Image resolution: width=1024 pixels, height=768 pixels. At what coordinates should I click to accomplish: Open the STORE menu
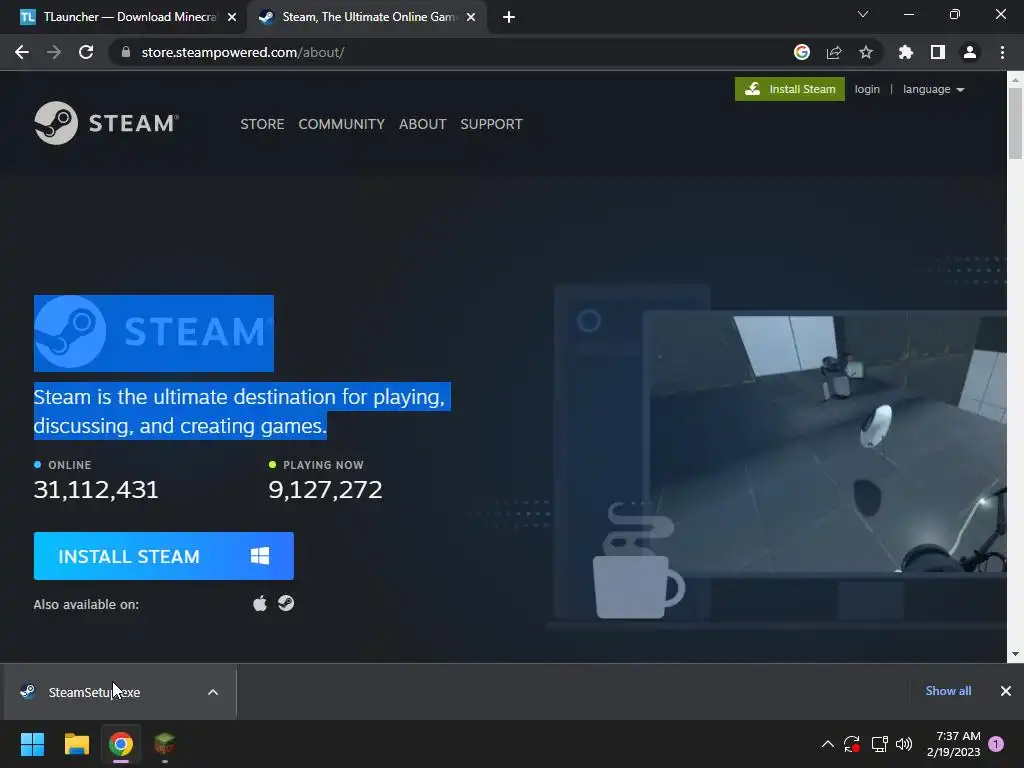click(x=262, y=124)
